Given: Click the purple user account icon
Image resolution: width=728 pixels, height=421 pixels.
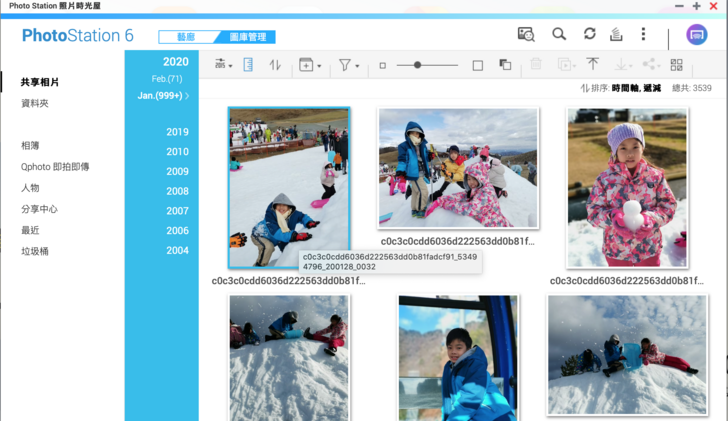Looking at the screenshot, I should point(697,34).
